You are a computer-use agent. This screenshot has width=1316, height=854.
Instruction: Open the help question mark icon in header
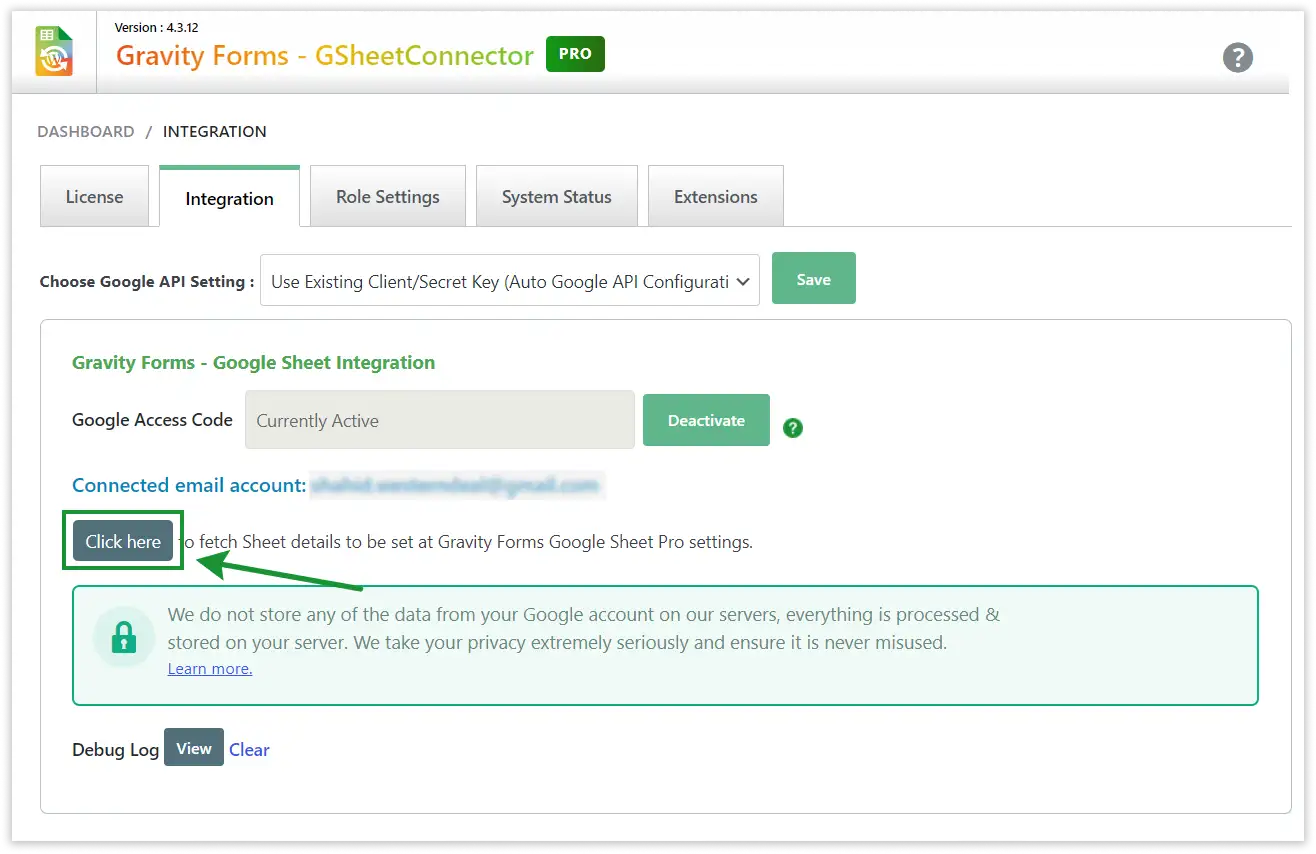1238,57
